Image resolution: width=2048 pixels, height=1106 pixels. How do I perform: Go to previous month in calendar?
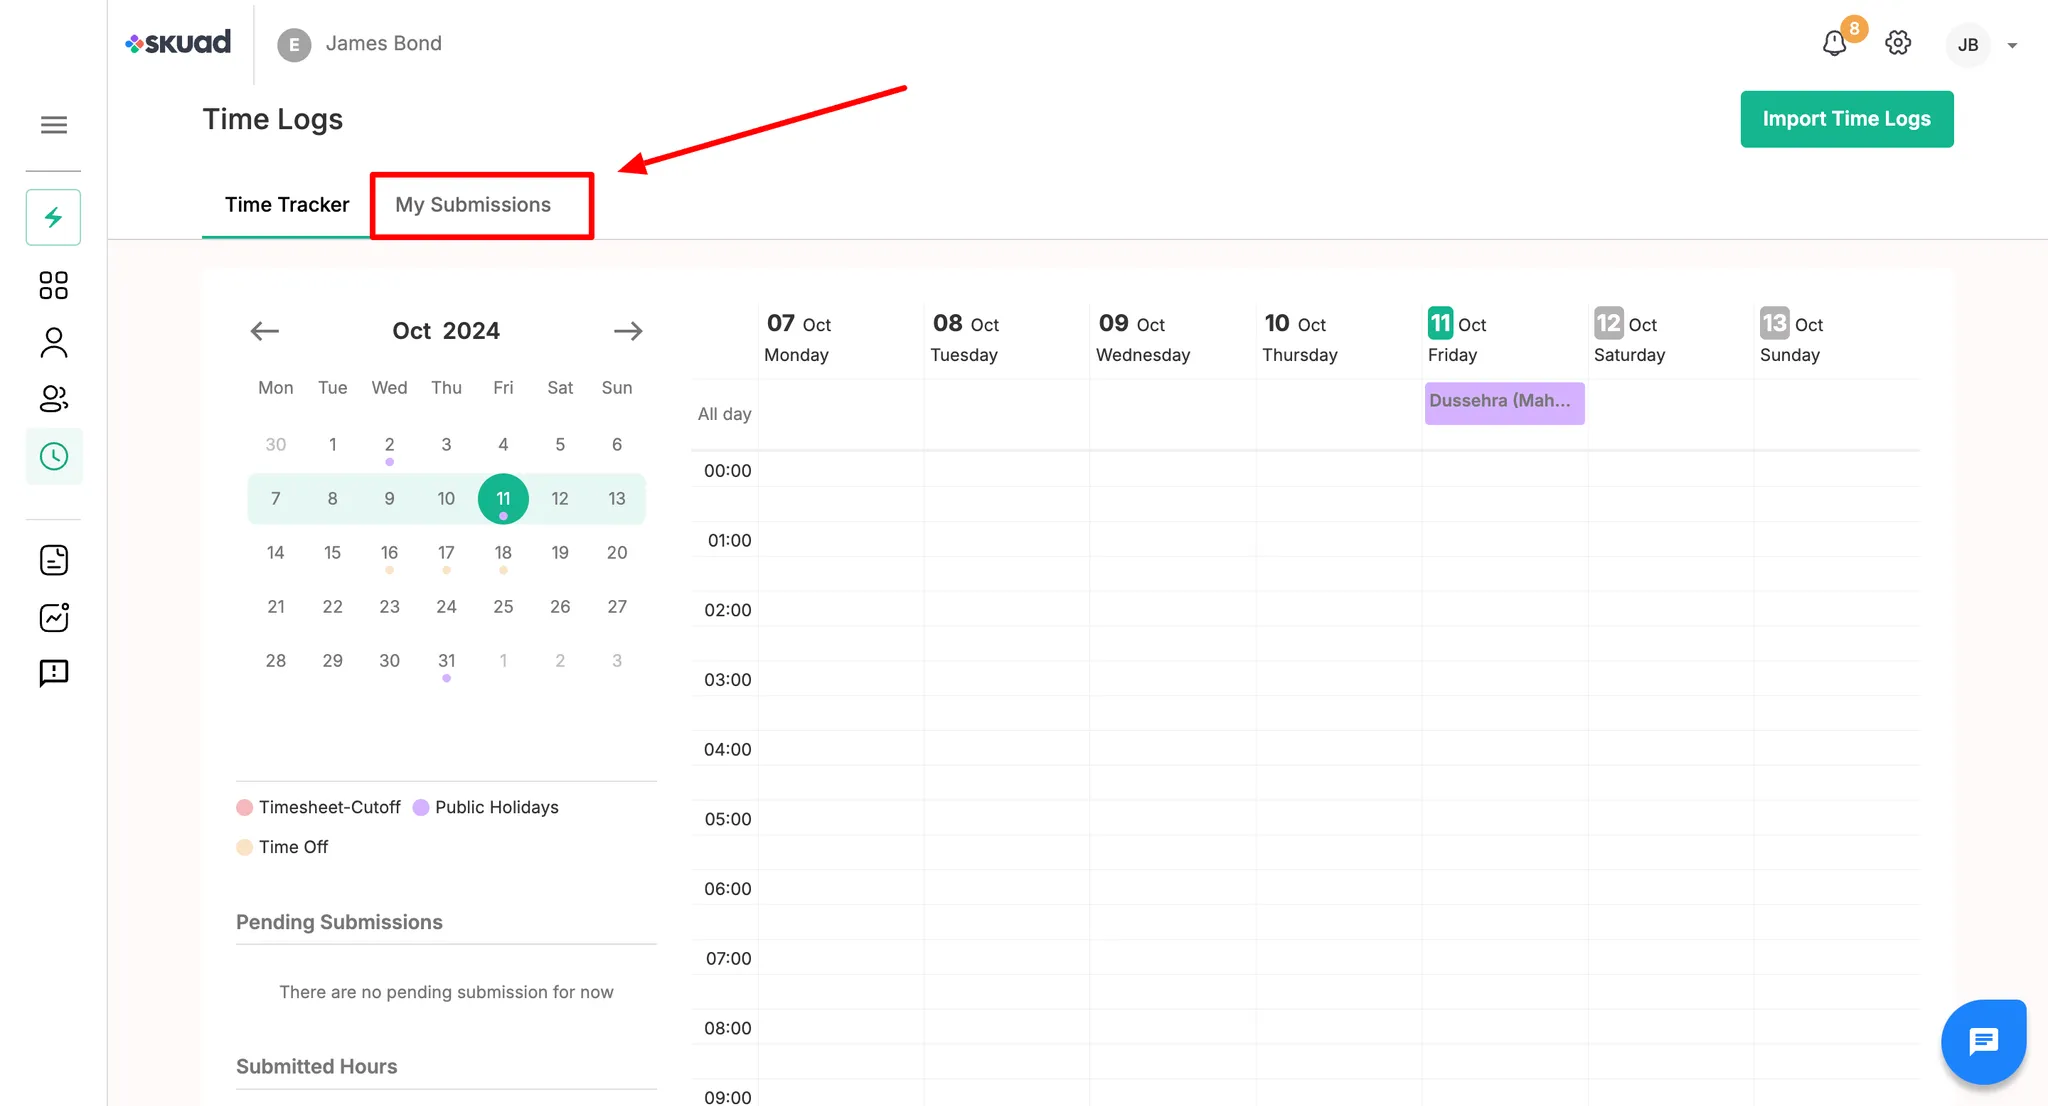(264, 331)
